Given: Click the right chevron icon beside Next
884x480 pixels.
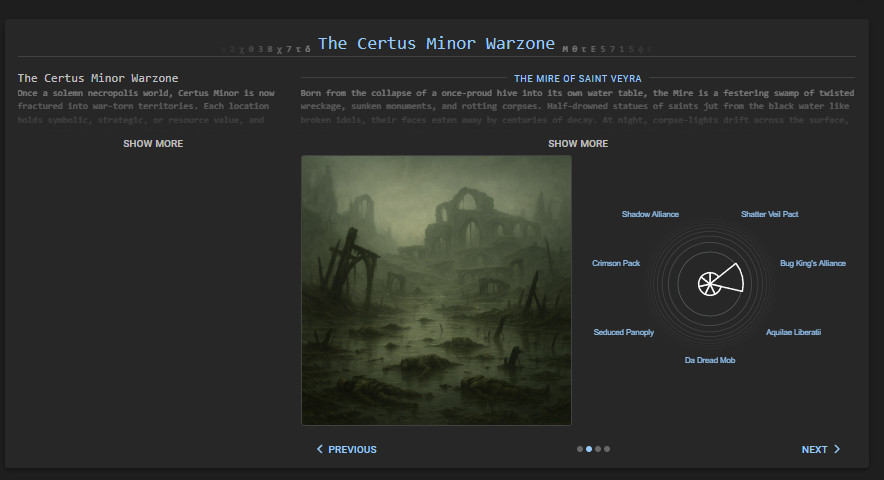Looking at the screenshot, I should 837,450.
